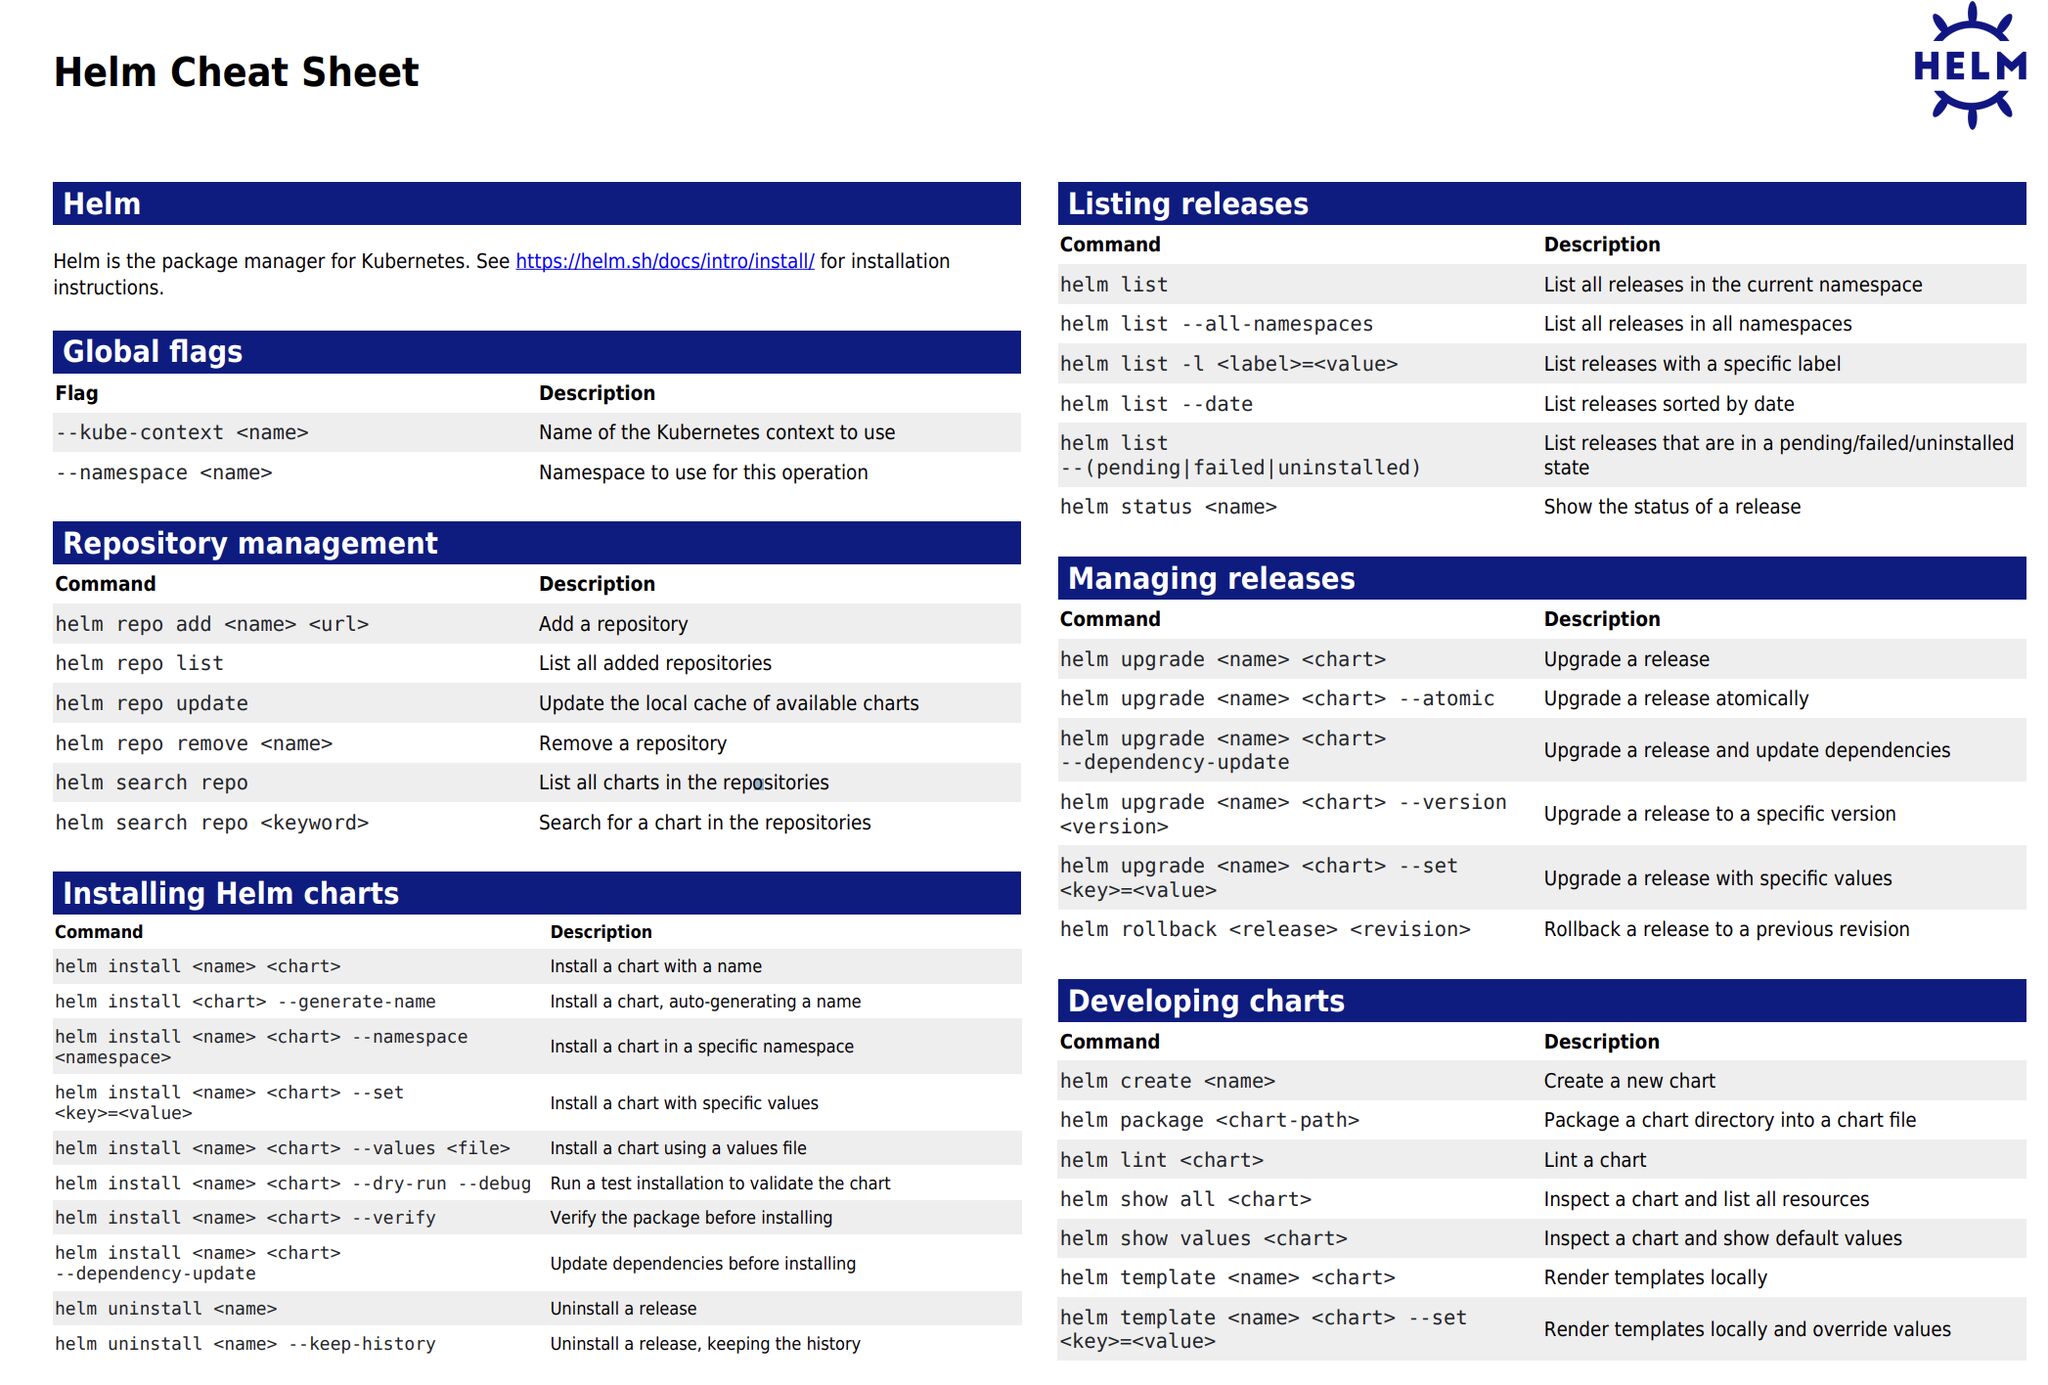The height and width of the screenshot is (1385, 2048).
Task: Click 'Upgrade a release to a specific version'
Action: 1720,814
